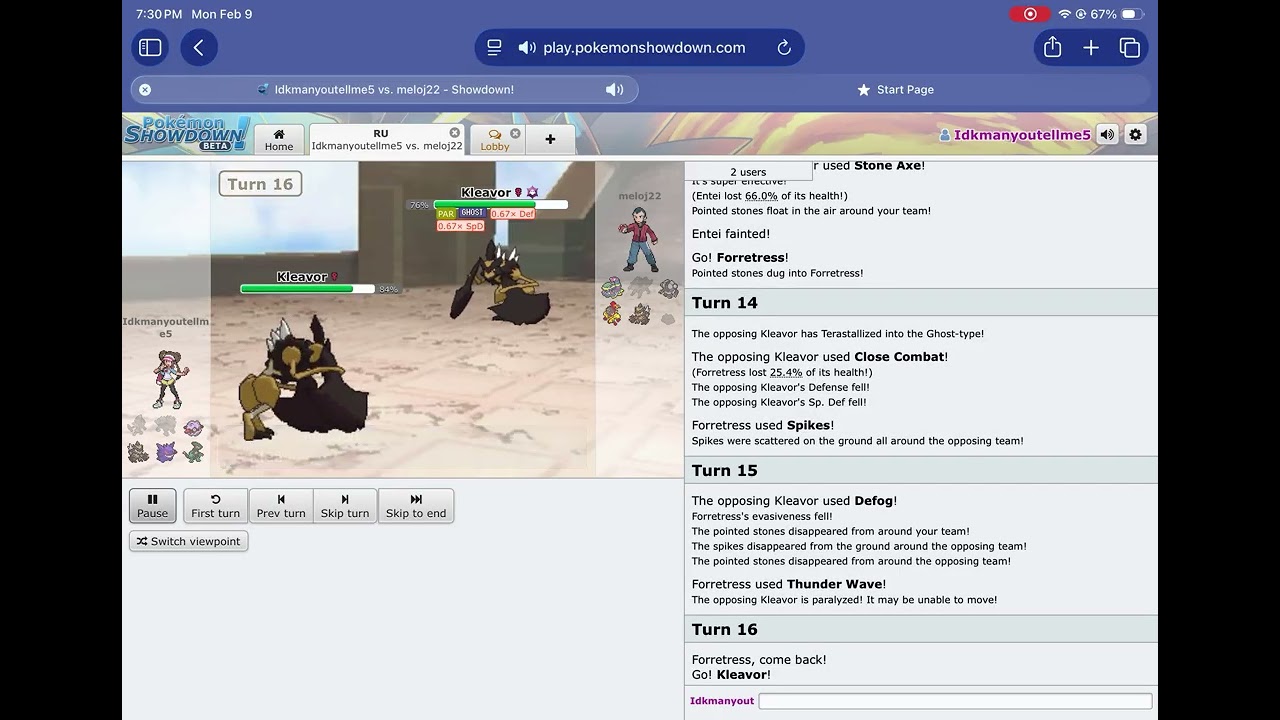Skip turn in the battle replay
This screenshot has width=1280, height=720.
click(345, 506)
